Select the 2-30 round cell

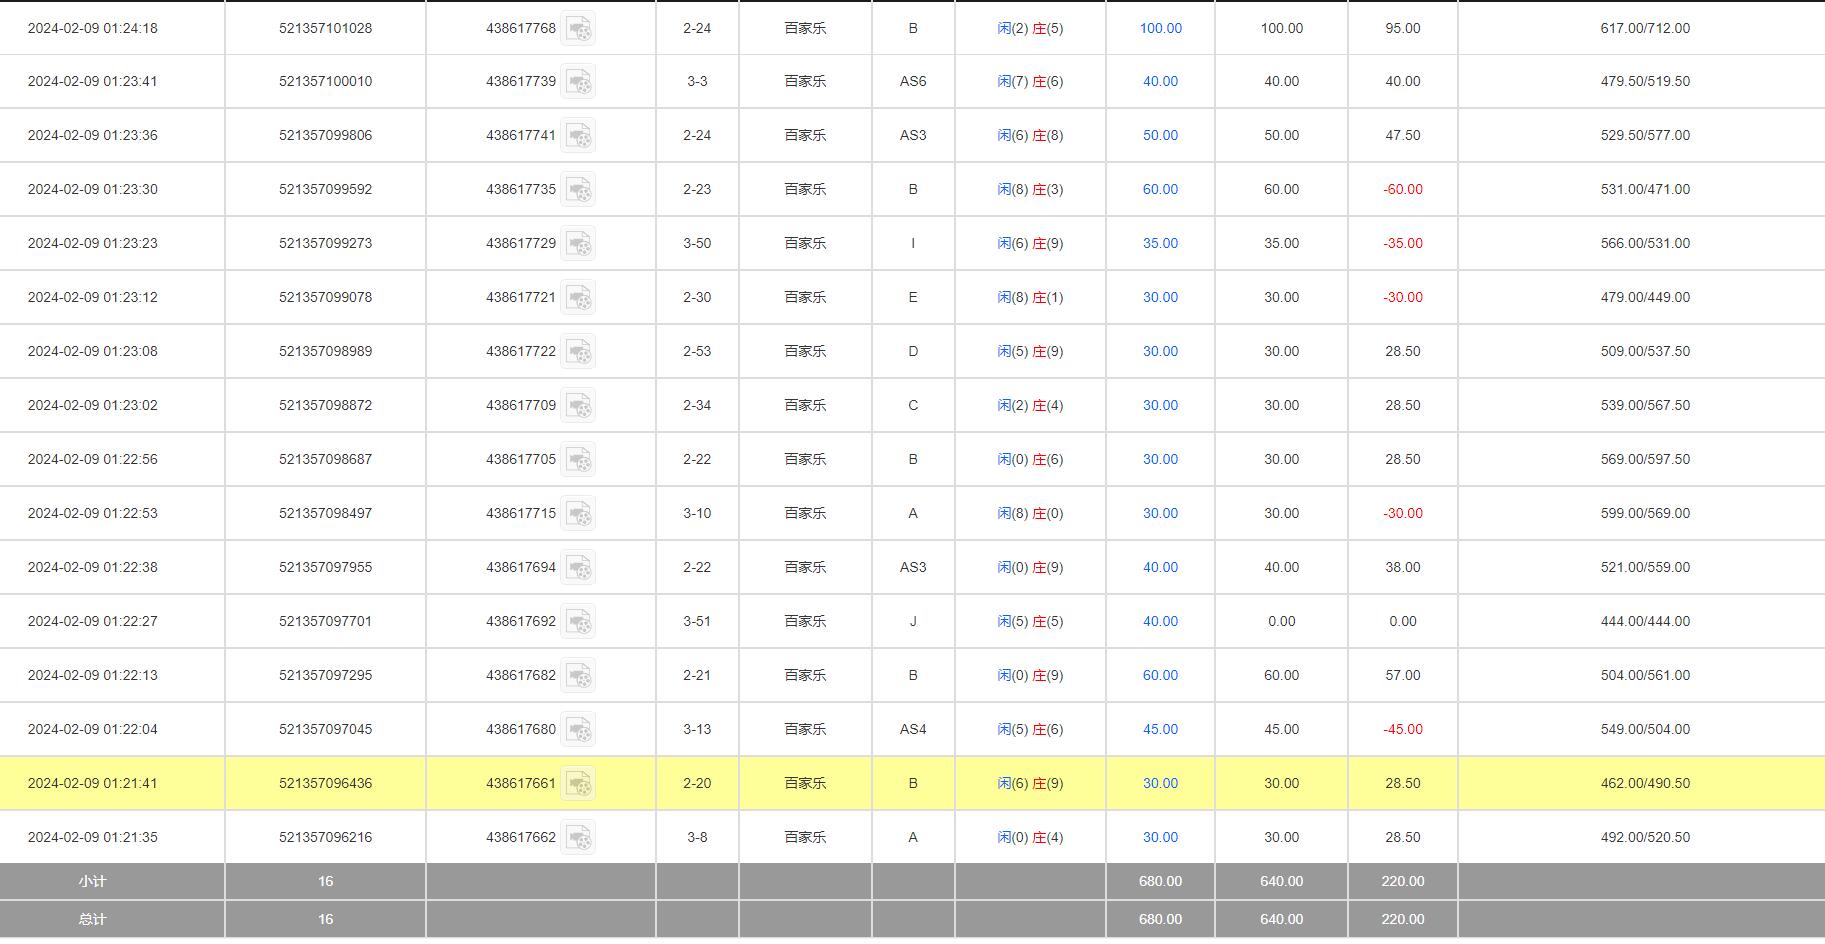coord(697,297)
